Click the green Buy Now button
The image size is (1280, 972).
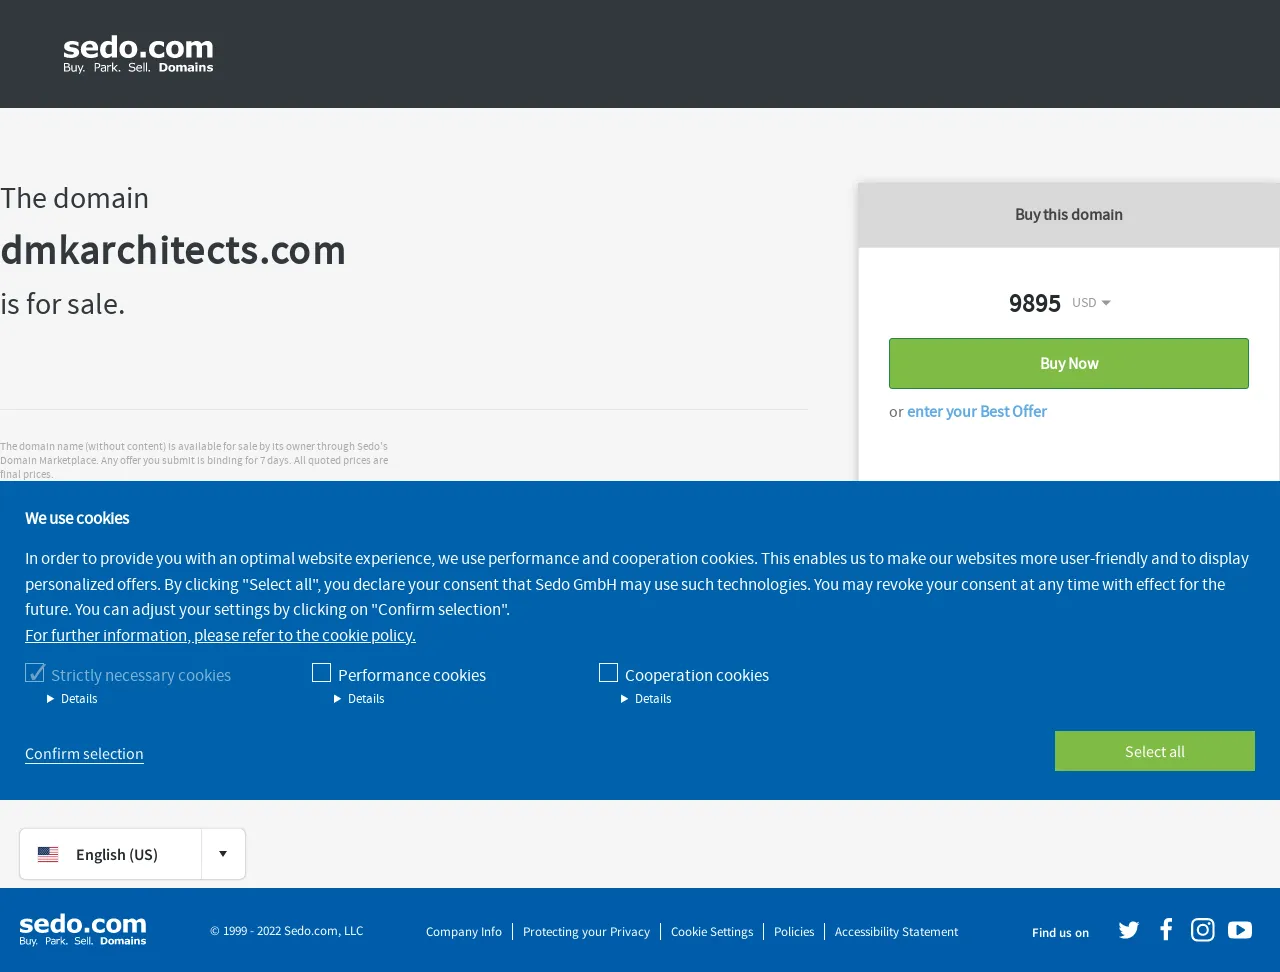(1069, 363)
